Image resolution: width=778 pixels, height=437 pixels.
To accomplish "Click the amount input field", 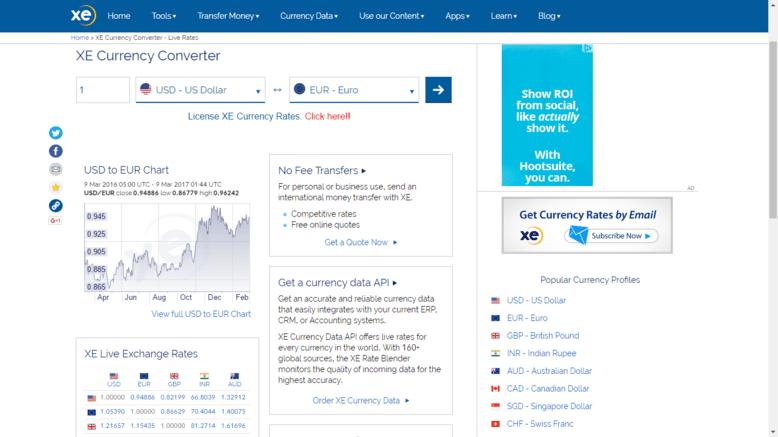I will tap(103, 90).
